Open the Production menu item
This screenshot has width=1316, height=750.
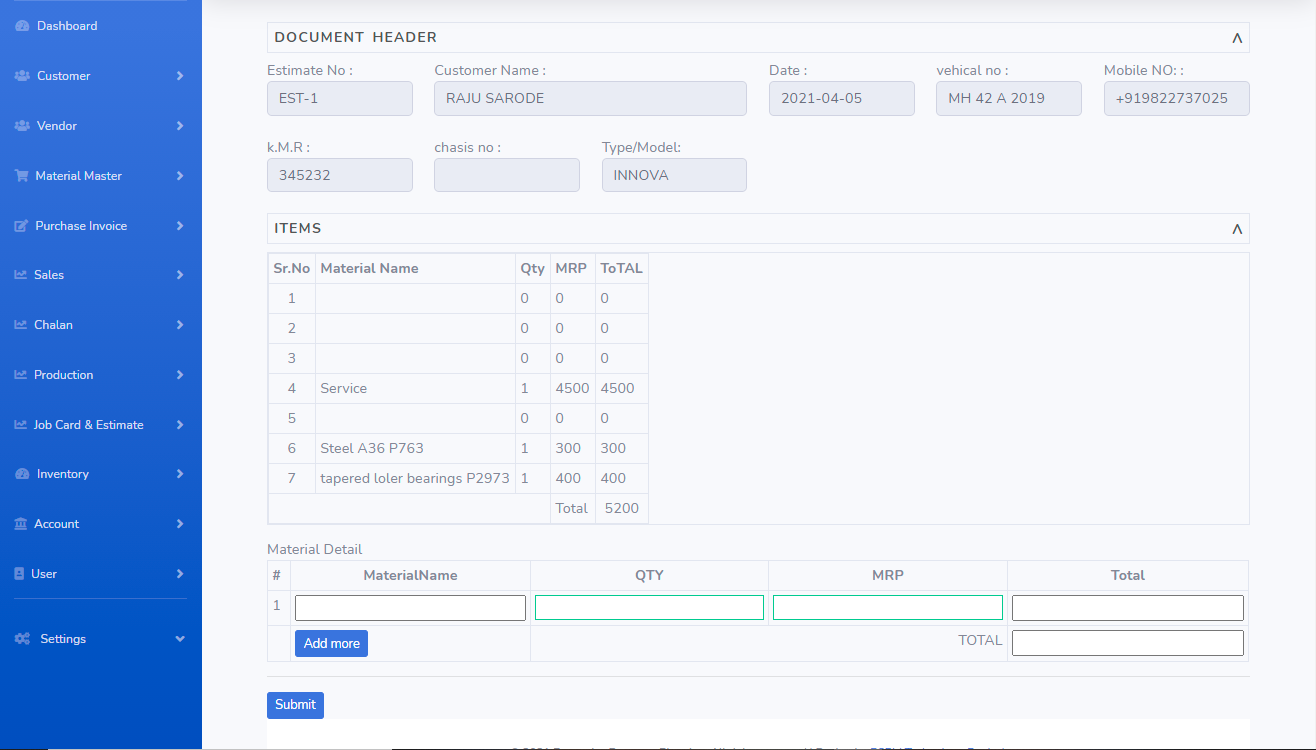pyautogui.click(x=63, y=375)
